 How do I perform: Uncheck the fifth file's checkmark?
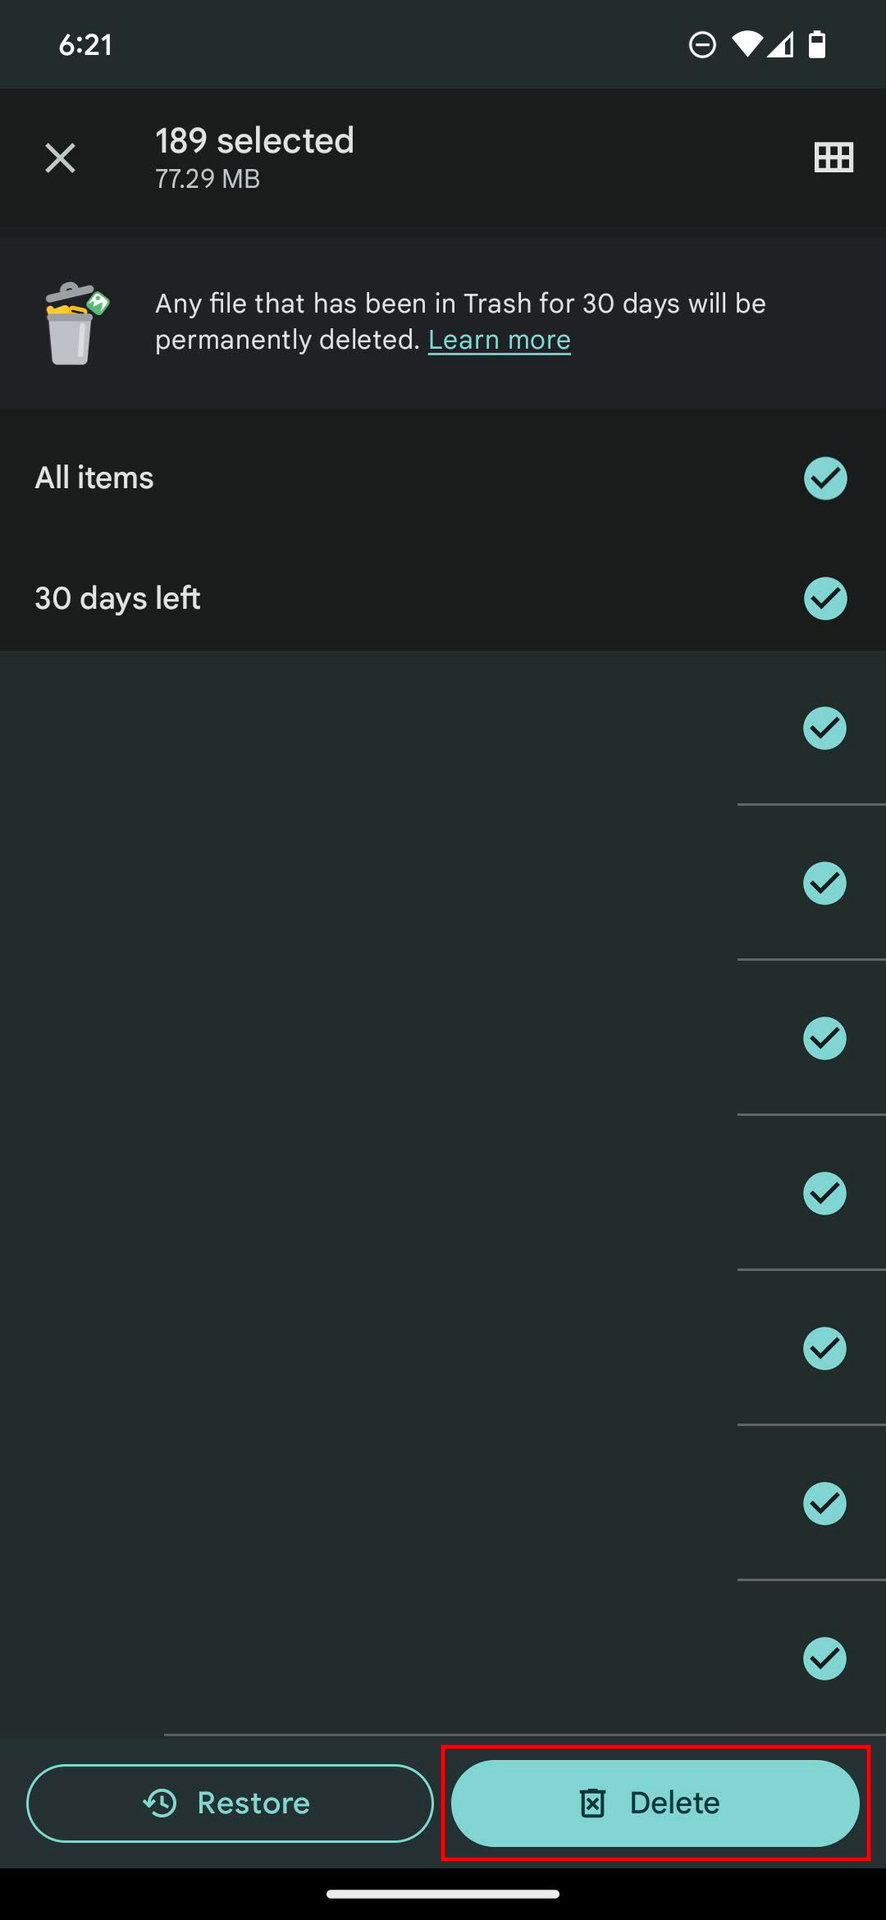coord(825,1348)
